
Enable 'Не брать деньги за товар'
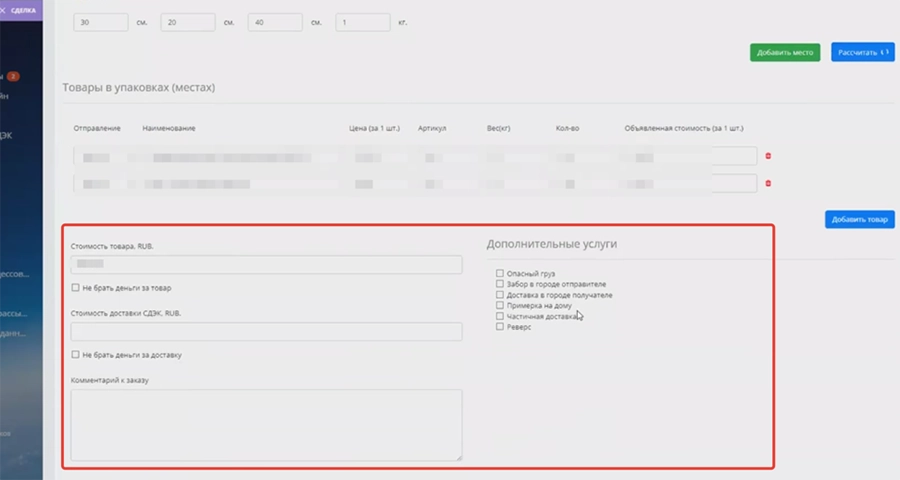76,288
